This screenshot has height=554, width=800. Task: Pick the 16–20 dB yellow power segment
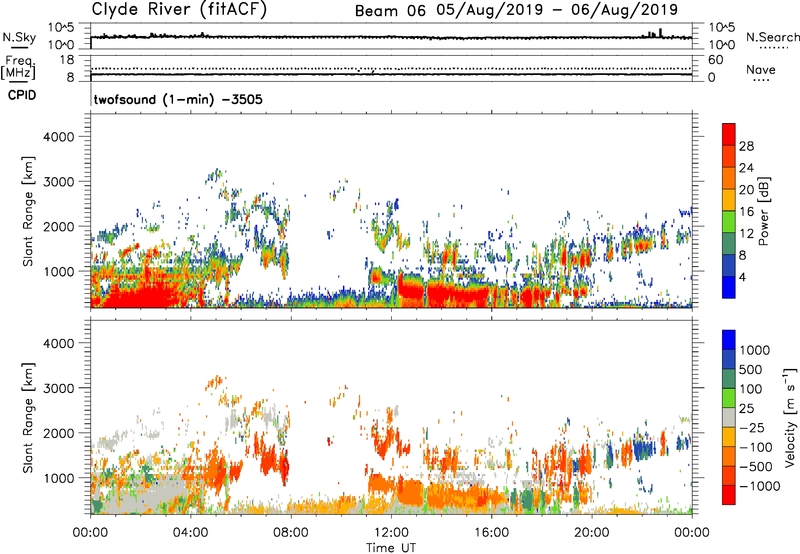pos(729,199)
